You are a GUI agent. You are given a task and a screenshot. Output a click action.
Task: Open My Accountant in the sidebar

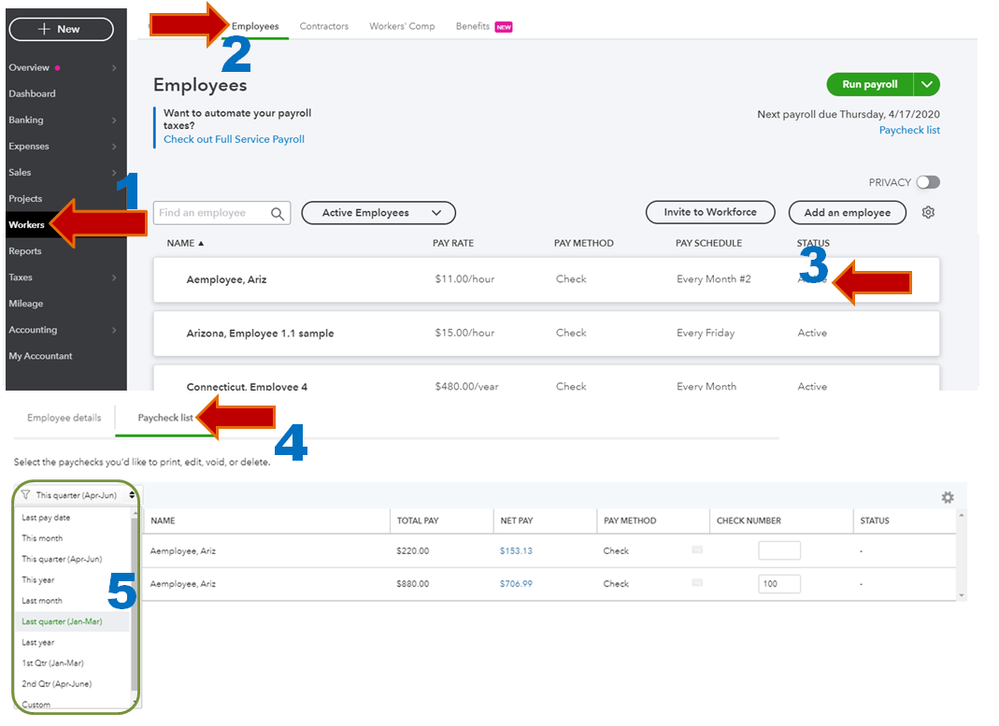pos(40,356)
